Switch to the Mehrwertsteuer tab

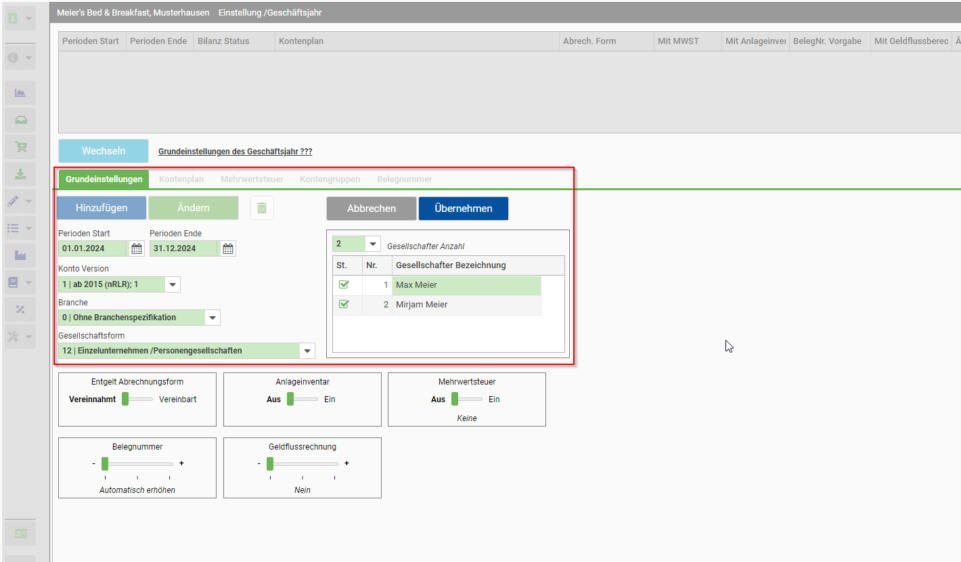(x=252, y=179)
